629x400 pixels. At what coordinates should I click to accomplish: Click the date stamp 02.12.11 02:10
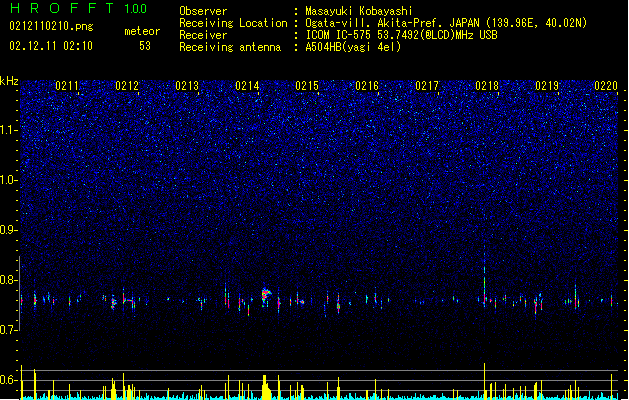click(51, 46)
